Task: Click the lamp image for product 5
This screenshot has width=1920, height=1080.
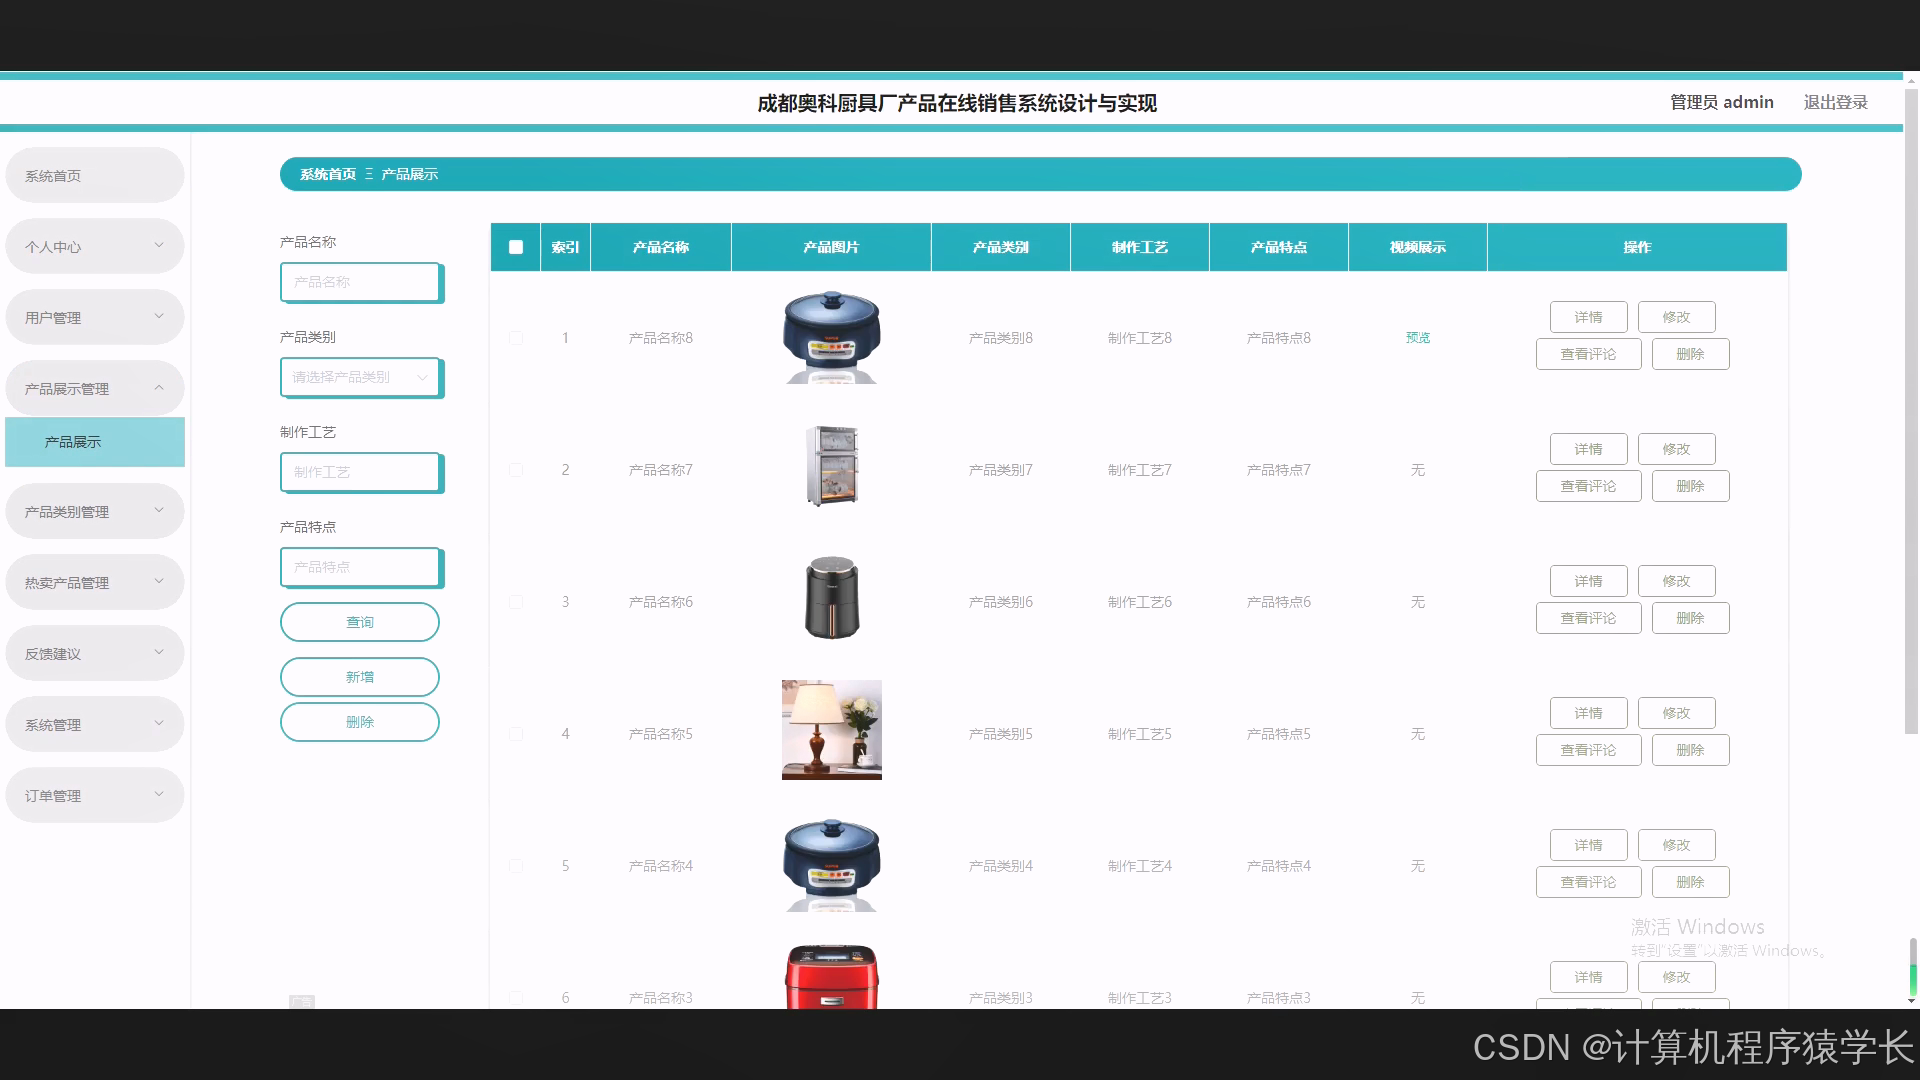Action: coord(831,730)
